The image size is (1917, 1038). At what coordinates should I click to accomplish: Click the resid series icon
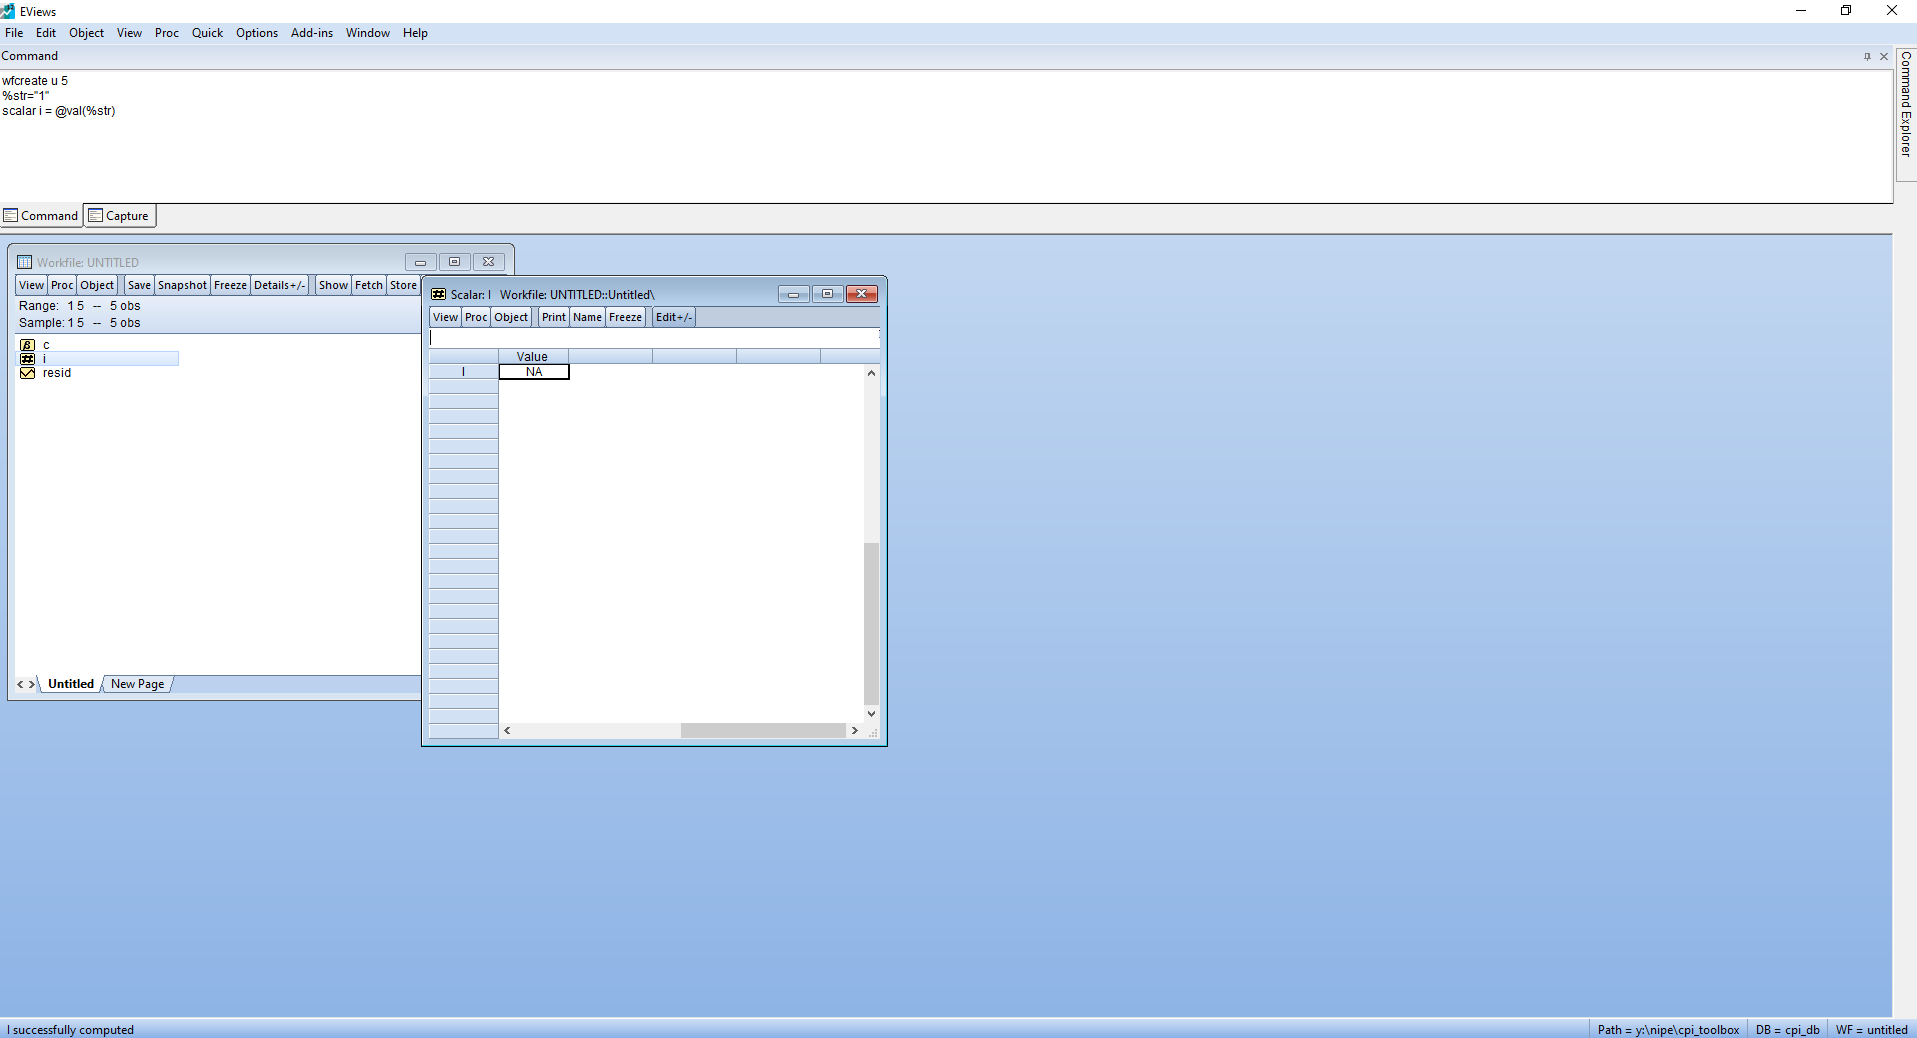pos(27,373)
